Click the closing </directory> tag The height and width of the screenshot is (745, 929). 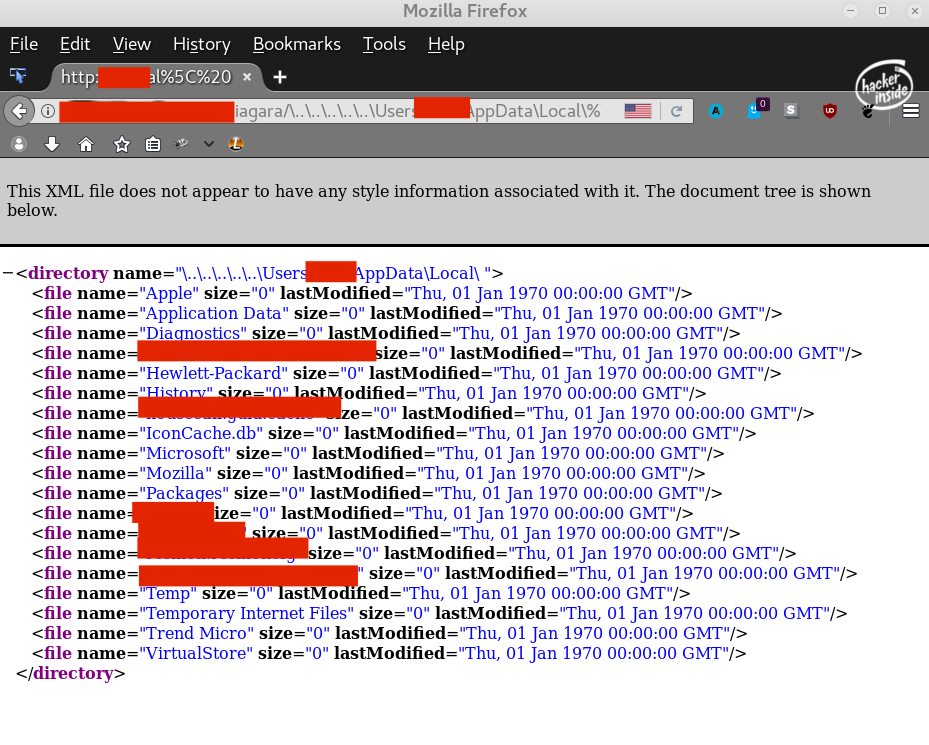[71, 674]
